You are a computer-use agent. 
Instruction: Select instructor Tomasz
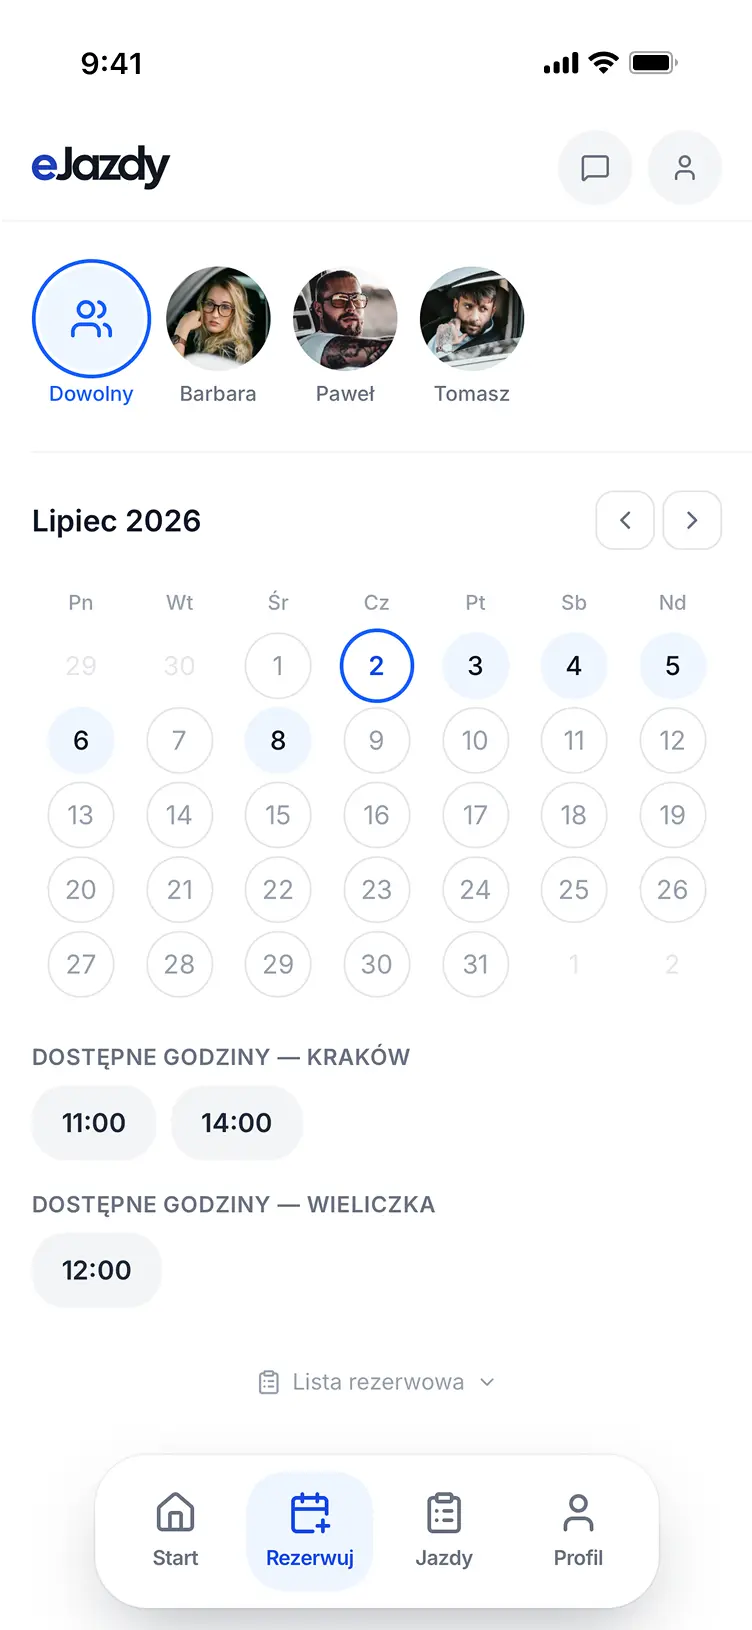(472, 335)
